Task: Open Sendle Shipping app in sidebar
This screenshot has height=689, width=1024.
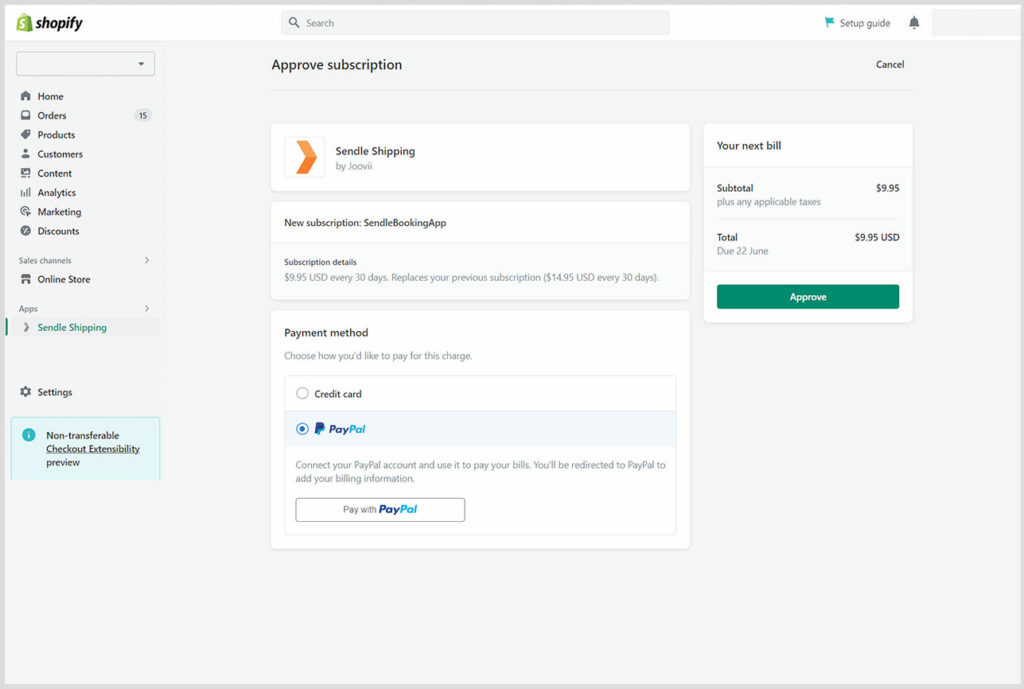Action: pos(72,327)
